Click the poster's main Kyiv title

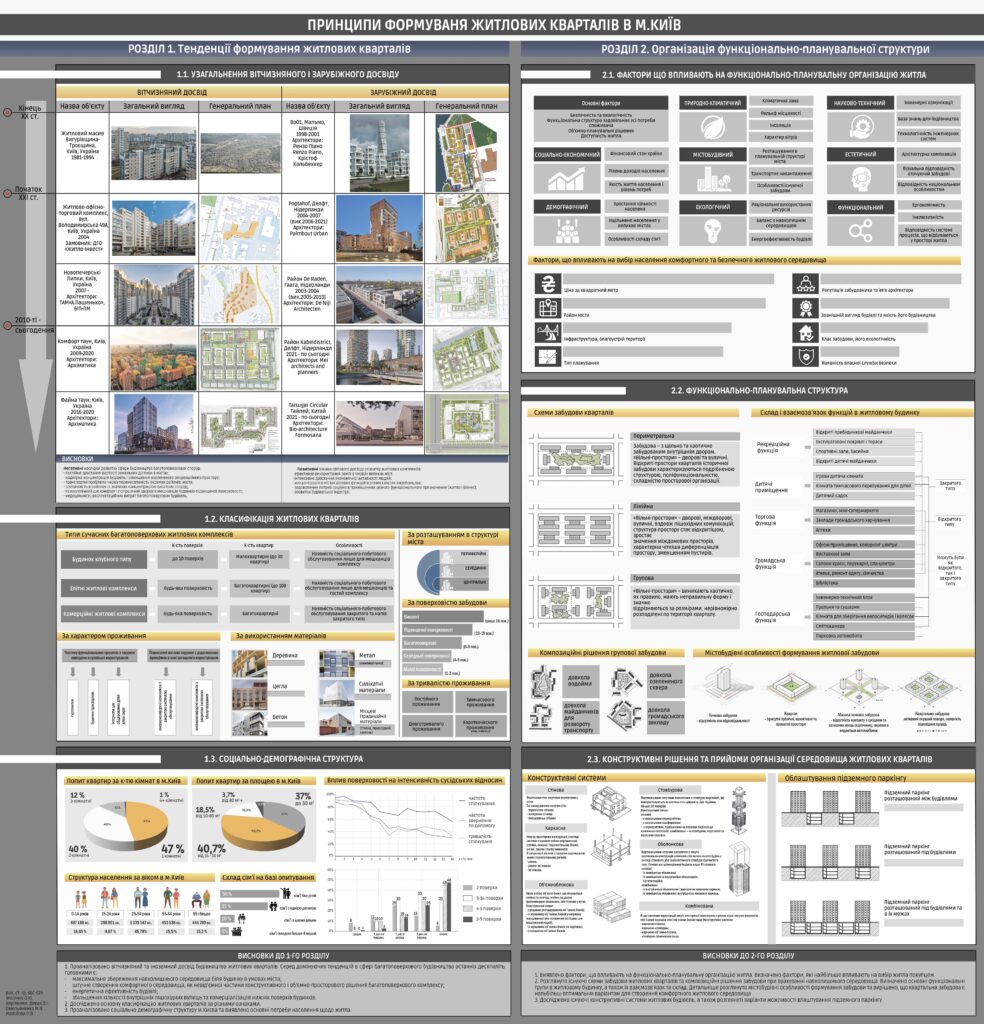[x=494, y=25]
